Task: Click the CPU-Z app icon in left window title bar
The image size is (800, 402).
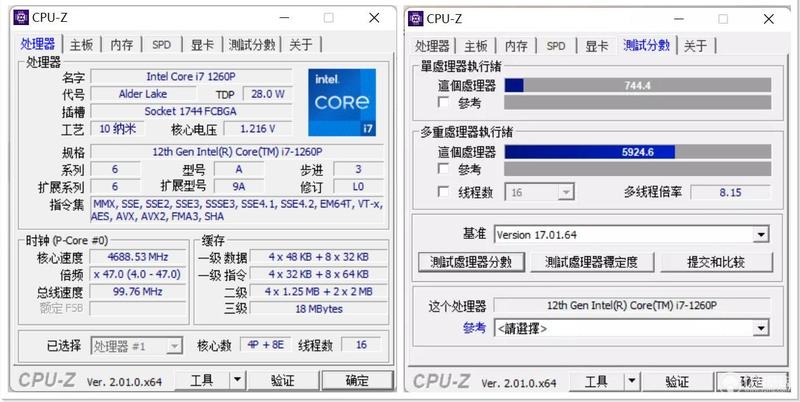Action: [x=21, y=17]
